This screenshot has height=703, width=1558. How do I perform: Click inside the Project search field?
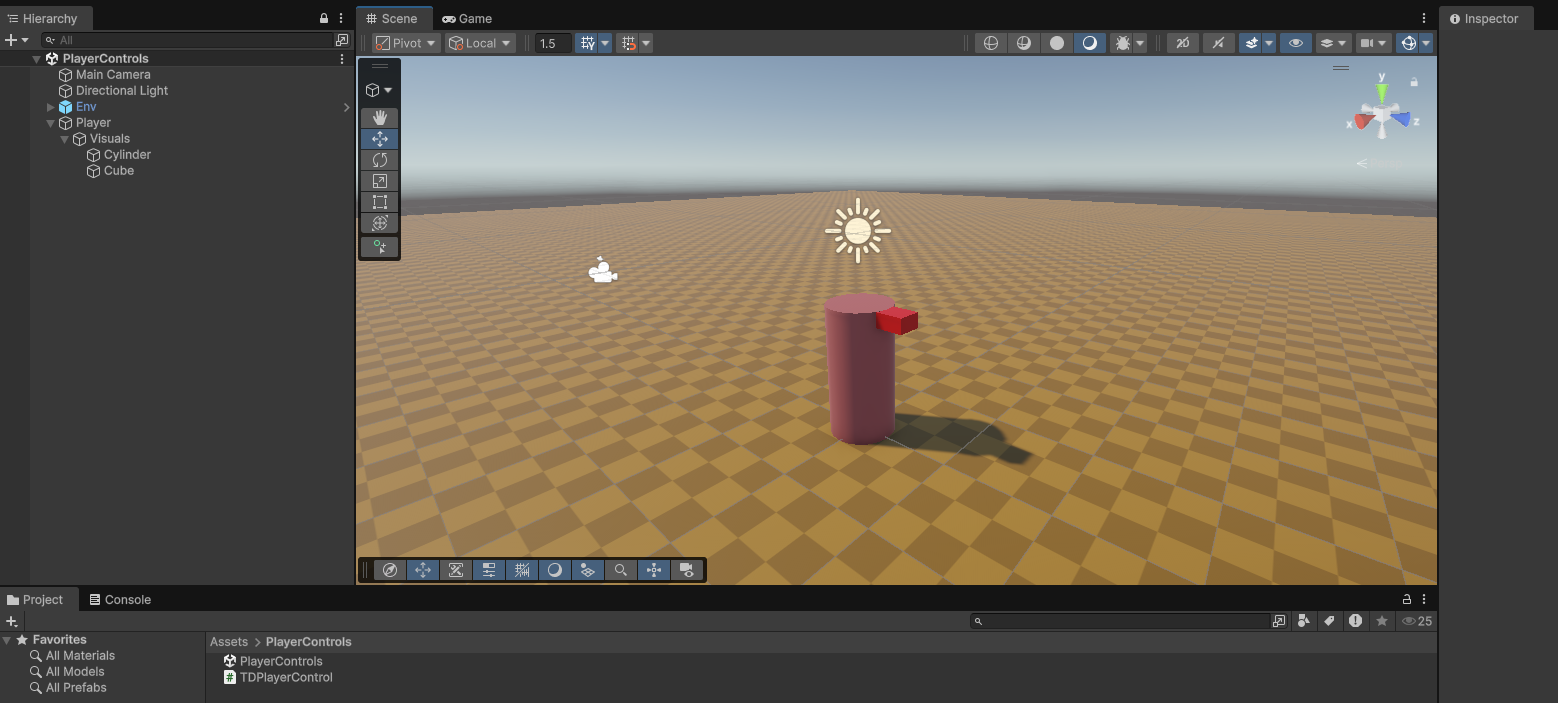[1121, 621]
